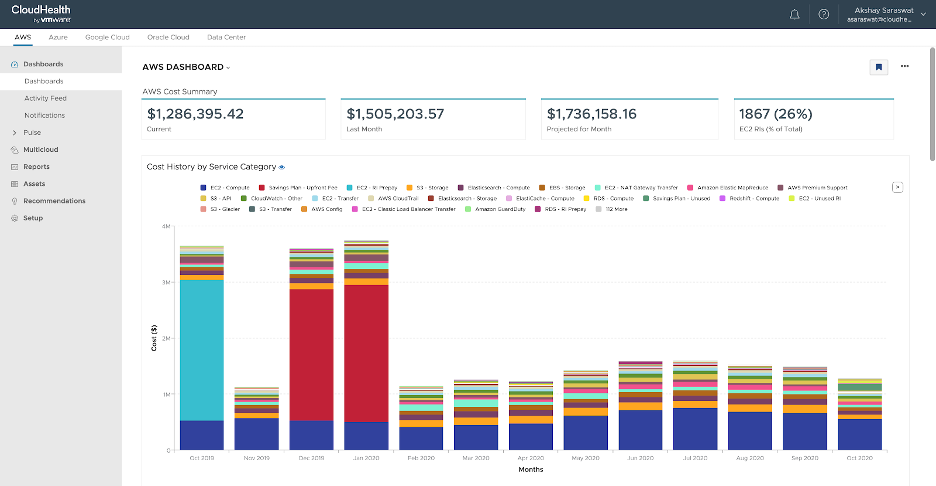Toggle RDS - Compute legend entry
This screenshot has height=486, width=936.
click(x=609, y=199)
